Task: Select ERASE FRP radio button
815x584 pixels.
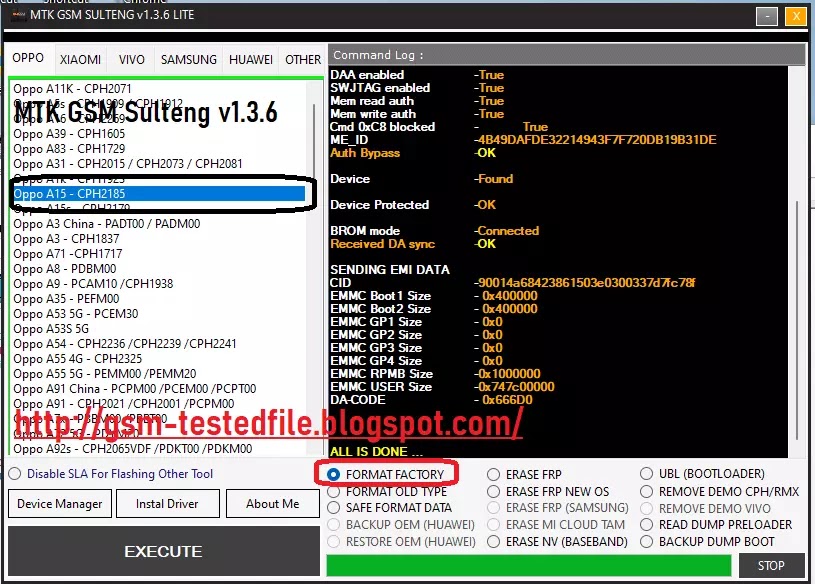Action: (524, 474)
